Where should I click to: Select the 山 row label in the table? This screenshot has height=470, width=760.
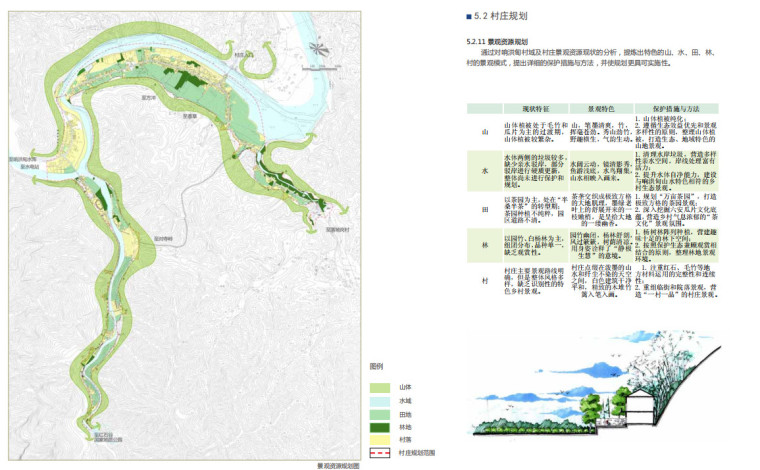484,130
